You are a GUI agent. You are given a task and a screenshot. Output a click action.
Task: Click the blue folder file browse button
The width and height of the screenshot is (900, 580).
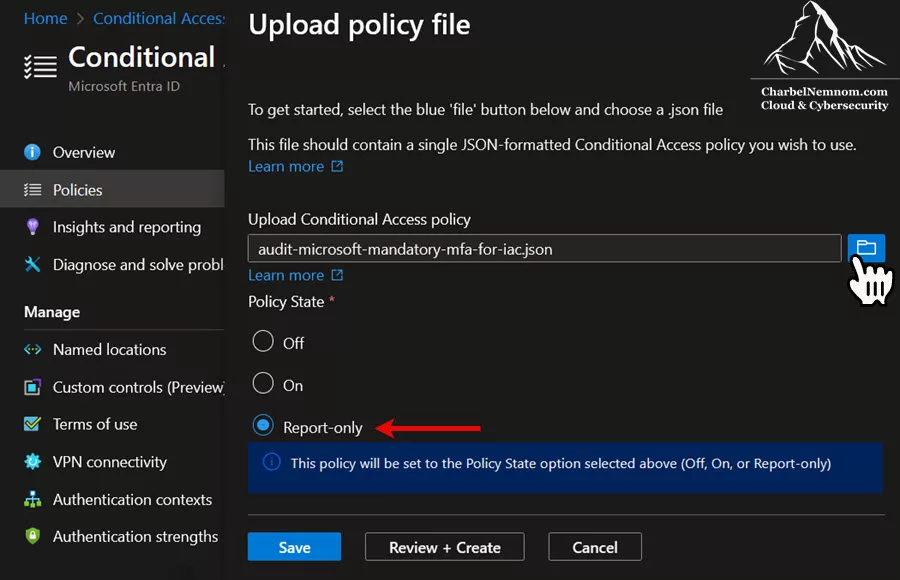pos(866,248)
